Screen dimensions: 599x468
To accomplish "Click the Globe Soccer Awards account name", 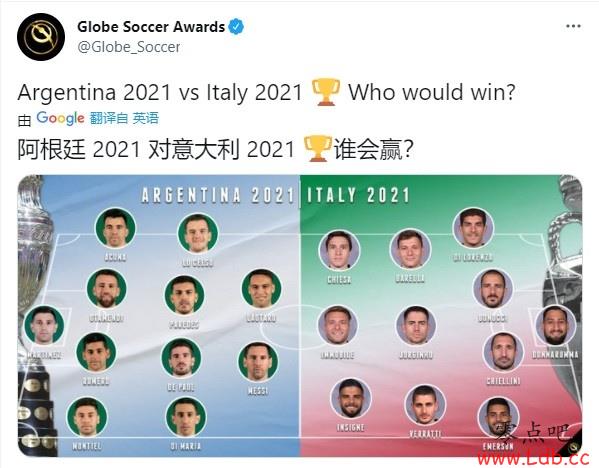I will click(151, 27).
